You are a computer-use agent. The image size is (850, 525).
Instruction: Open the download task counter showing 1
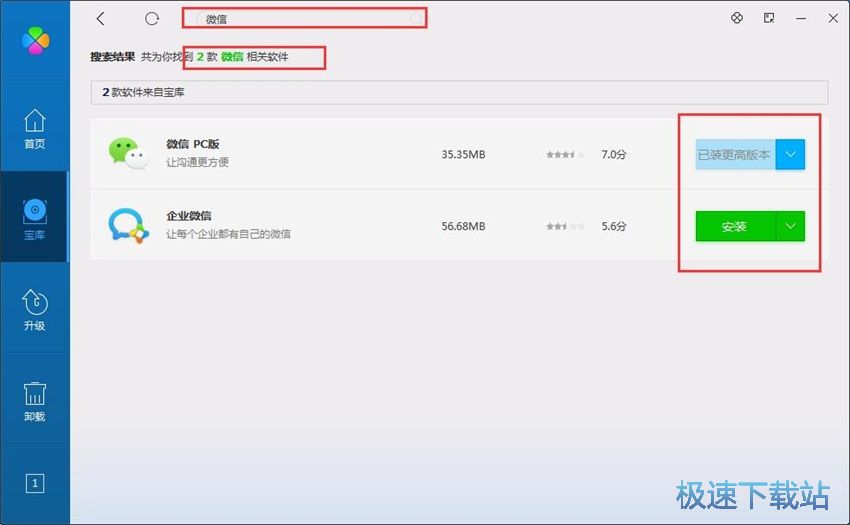point(35,483)
